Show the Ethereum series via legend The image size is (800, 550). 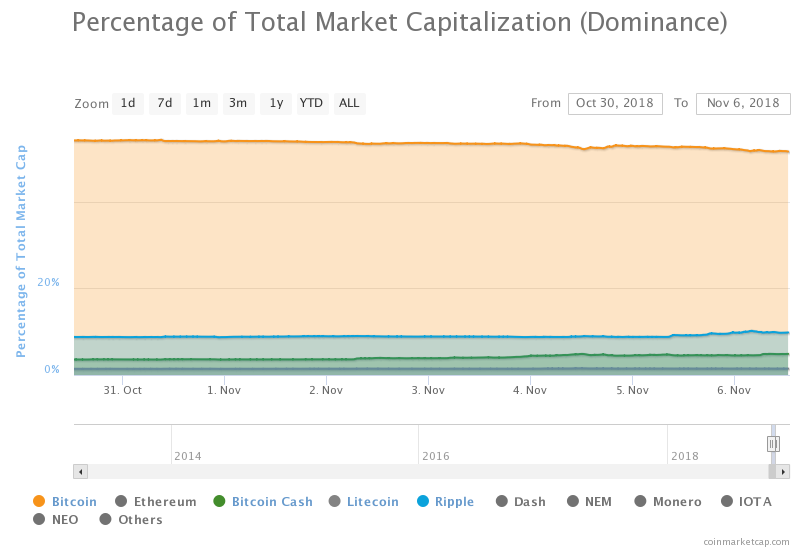(165, 502)
